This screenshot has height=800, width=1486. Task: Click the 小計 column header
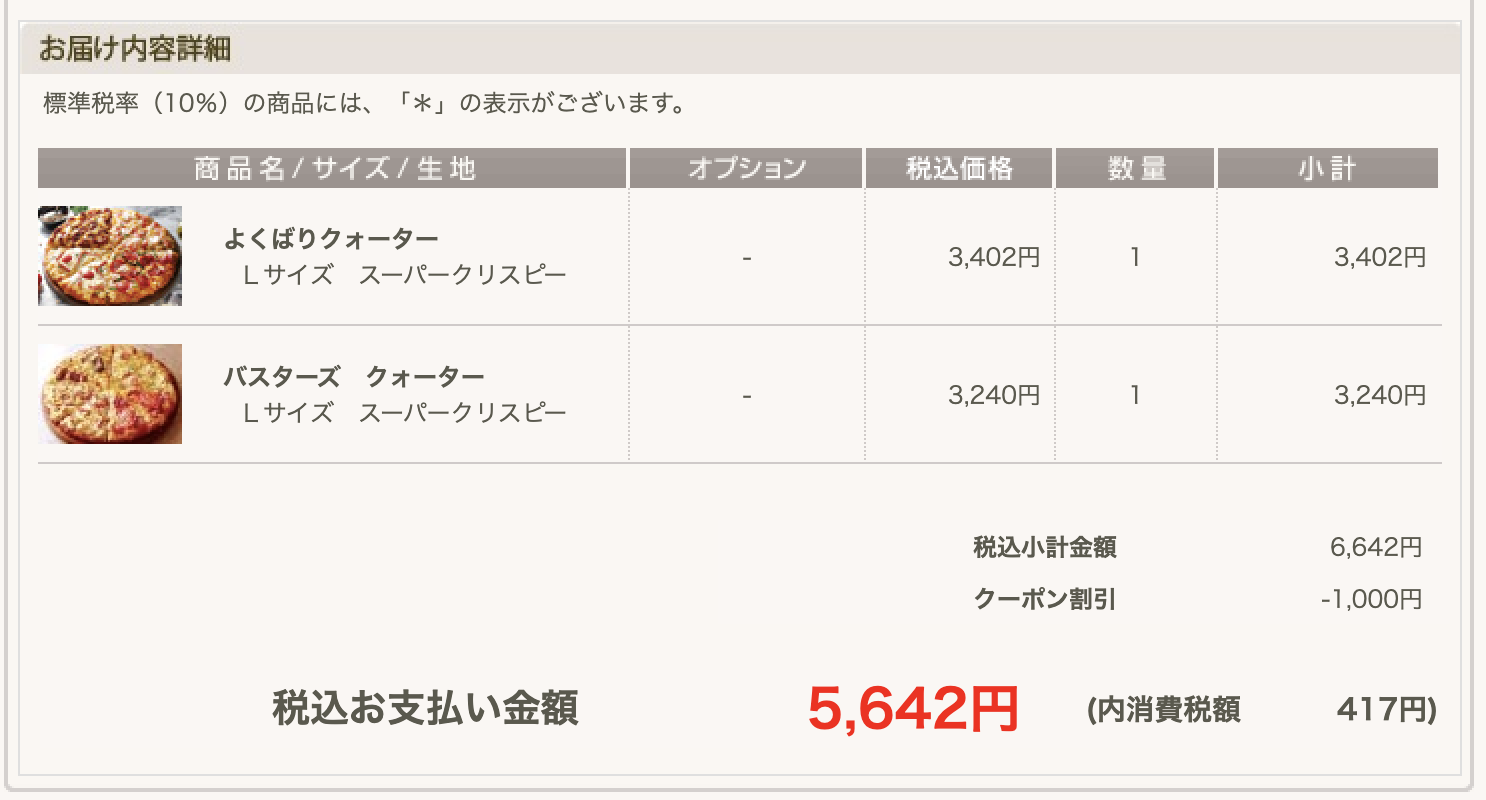pyautogui.click(x=1327, y=168)
